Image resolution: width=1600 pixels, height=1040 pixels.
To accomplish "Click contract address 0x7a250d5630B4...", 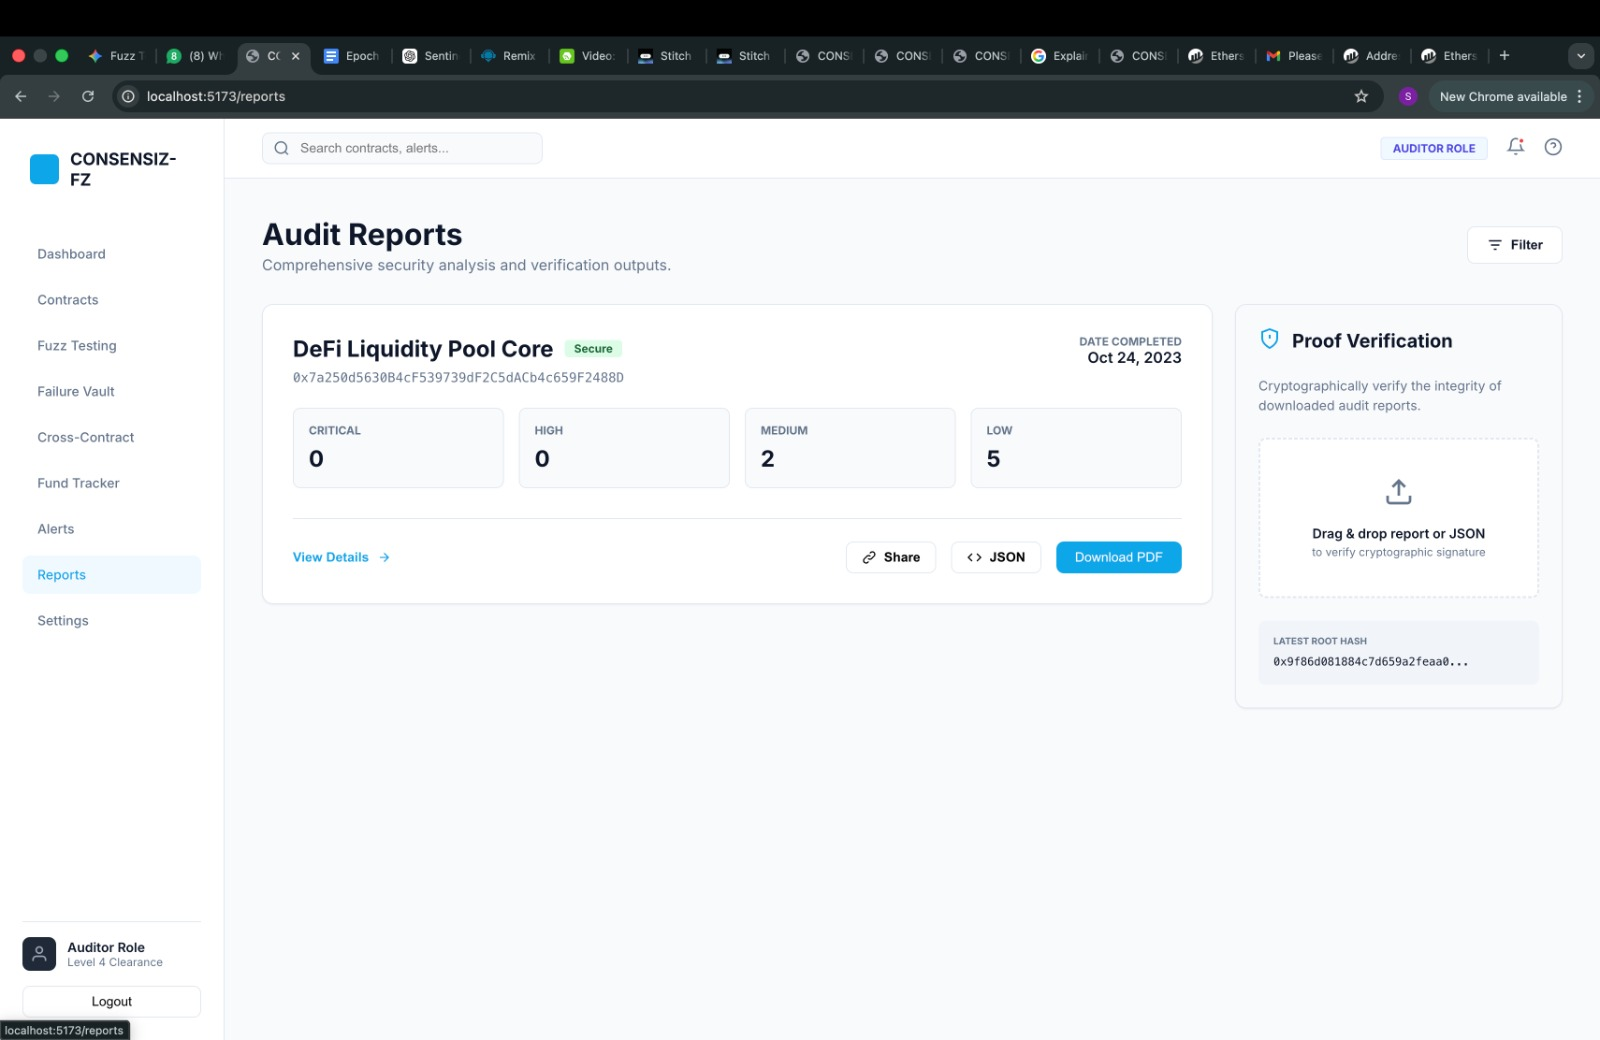I will [458, 378].
